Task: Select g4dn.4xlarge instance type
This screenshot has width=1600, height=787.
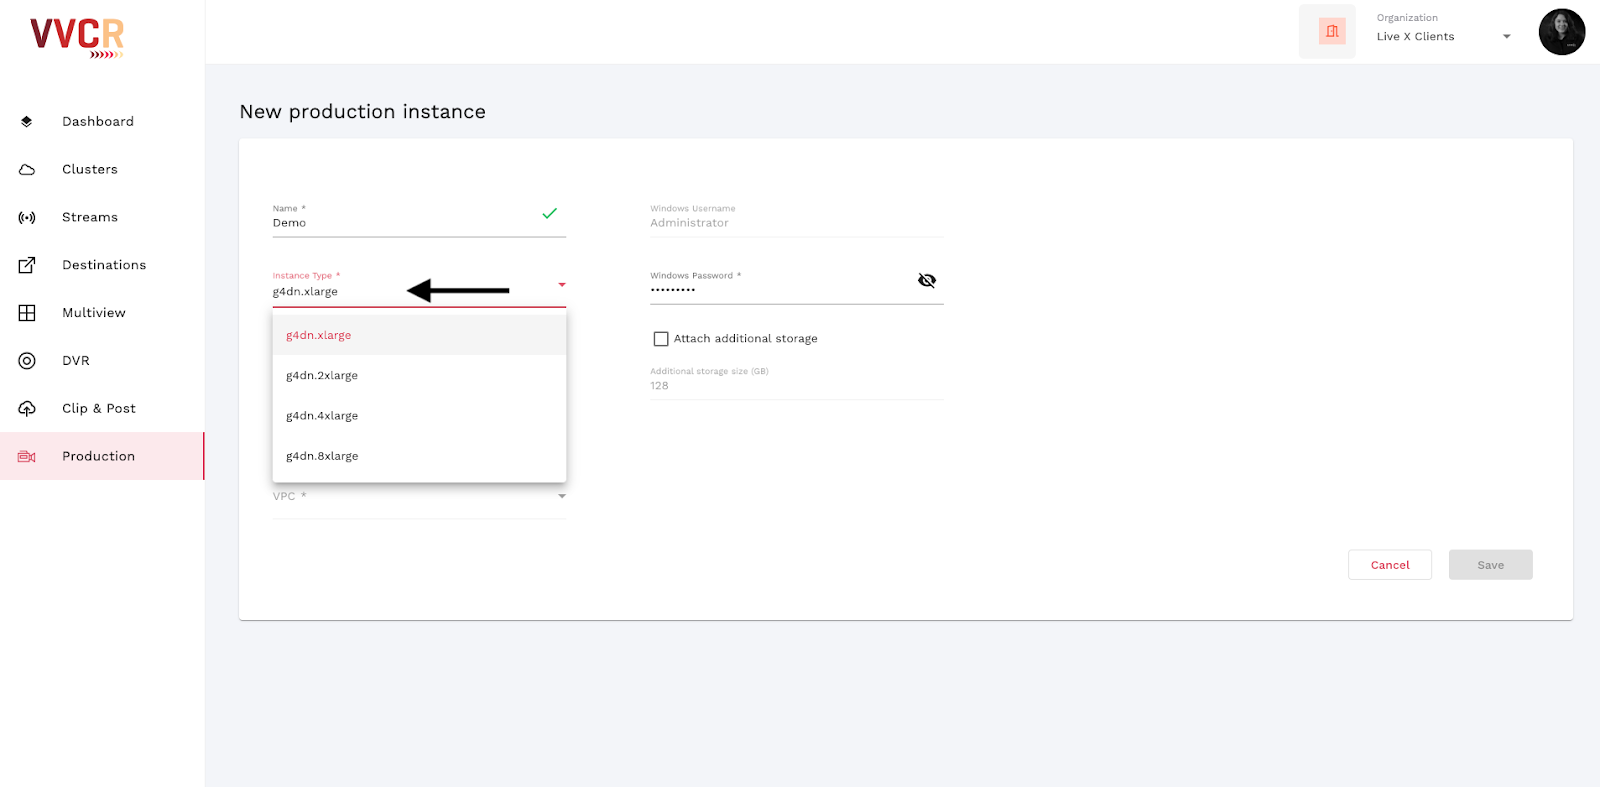Action: click(419, 415)
